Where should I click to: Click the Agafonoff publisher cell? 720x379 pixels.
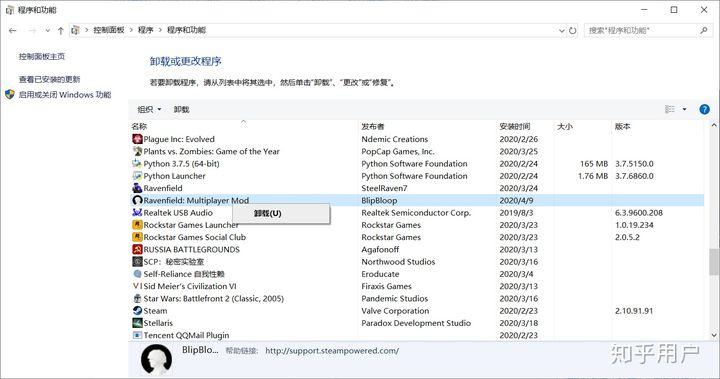point(380,249)
